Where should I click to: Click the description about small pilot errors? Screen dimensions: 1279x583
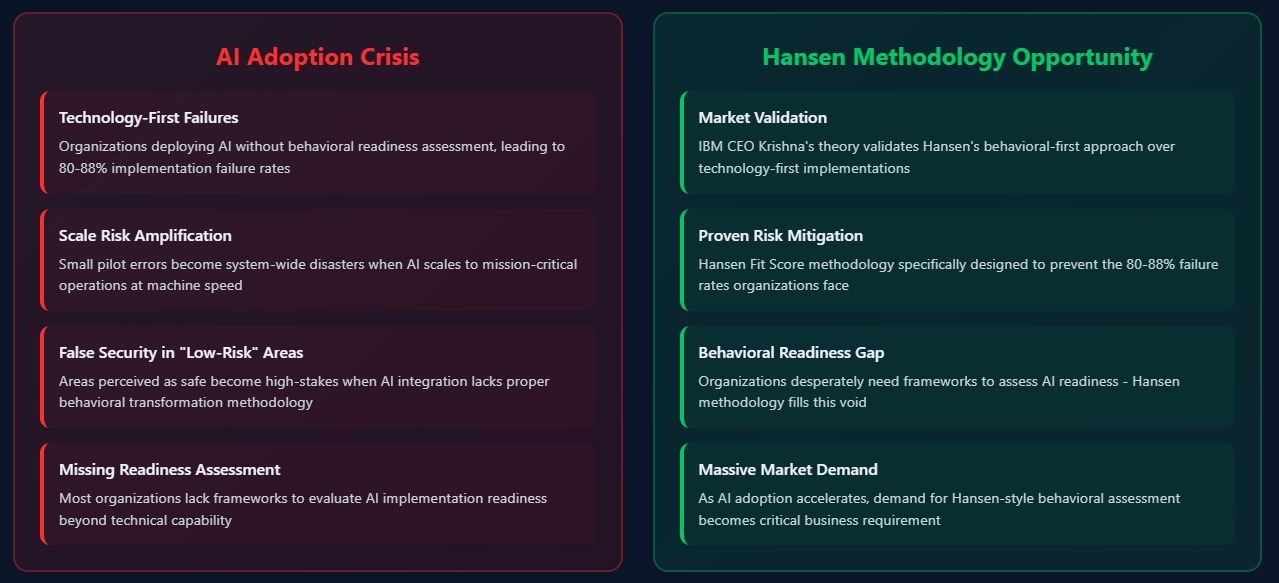(318, 275)
